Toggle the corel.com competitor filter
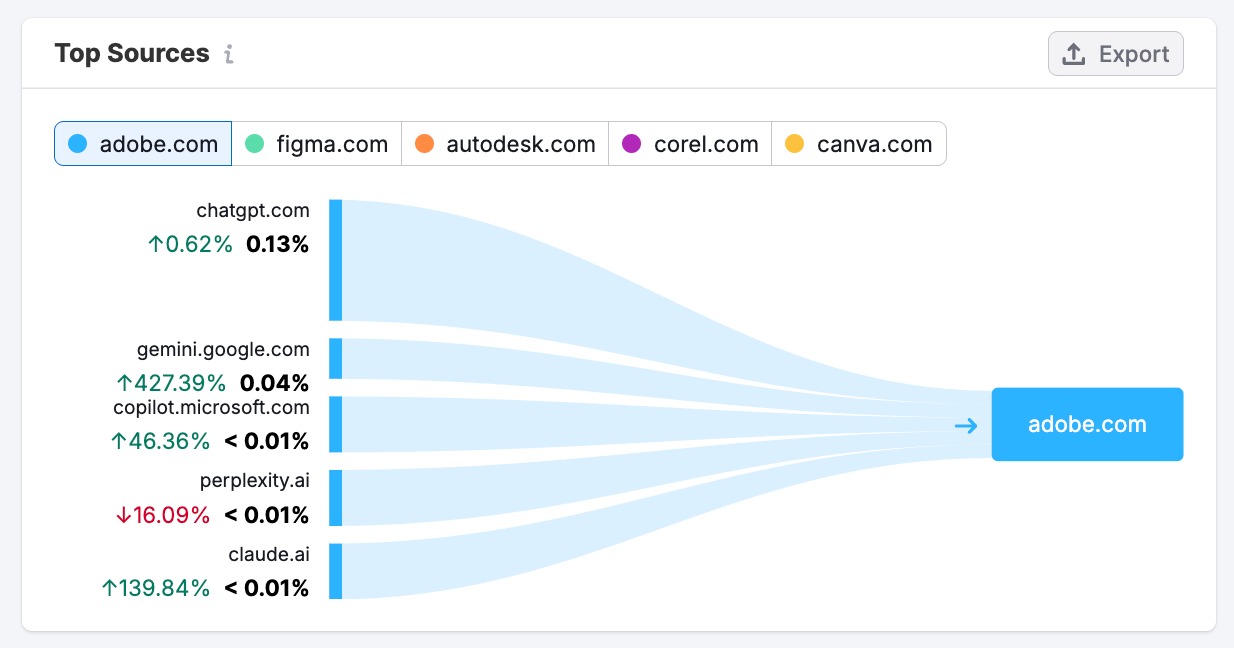1234x648 pixels. pyautogui.click(x=689, y=143)
